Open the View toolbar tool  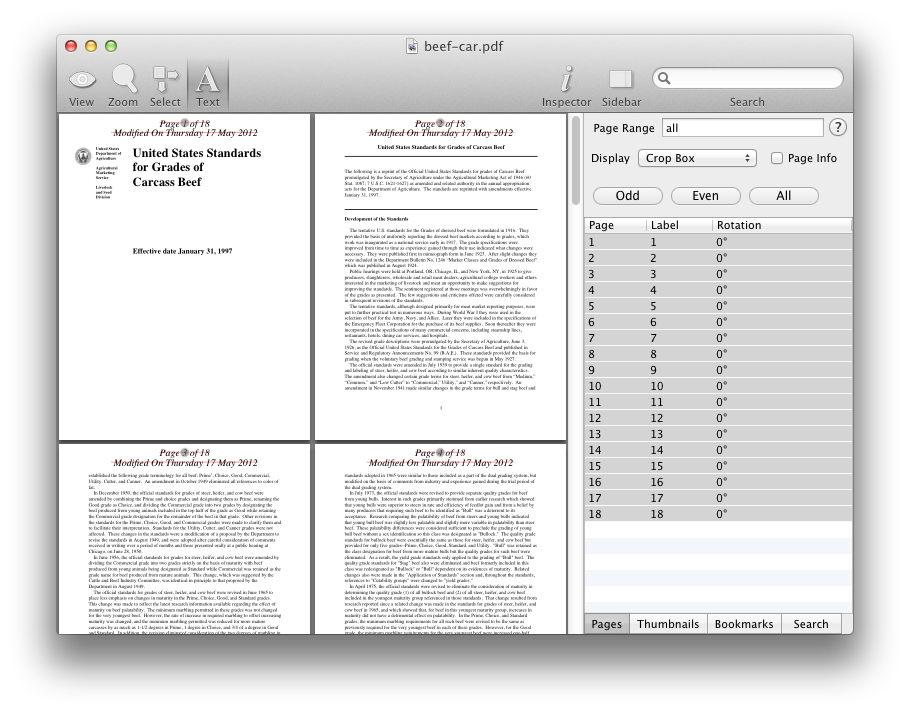click(x=81, y=86)
